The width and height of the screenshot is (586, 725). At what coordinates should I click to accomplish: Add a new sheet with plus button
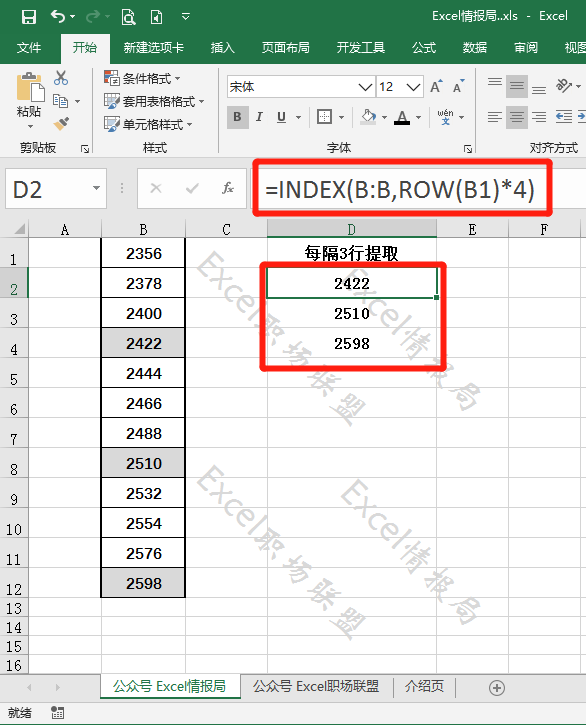pos(497,688)
